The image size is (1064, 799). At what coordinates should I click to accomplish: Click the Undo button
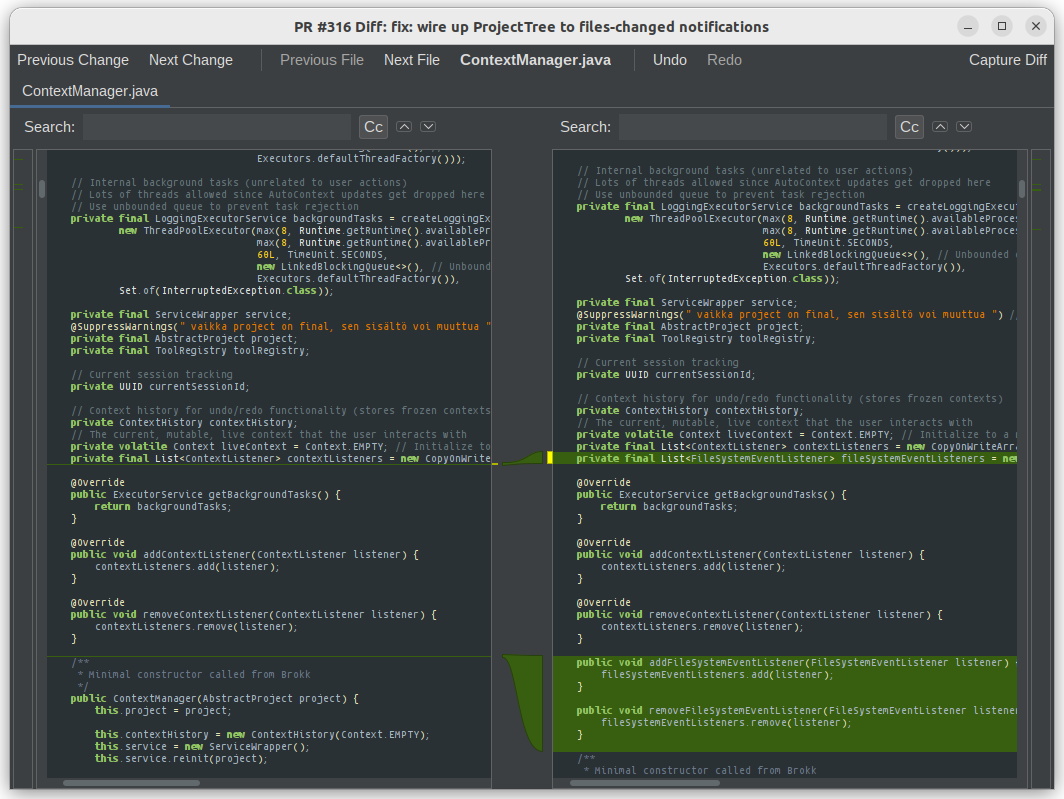[670, 60]
